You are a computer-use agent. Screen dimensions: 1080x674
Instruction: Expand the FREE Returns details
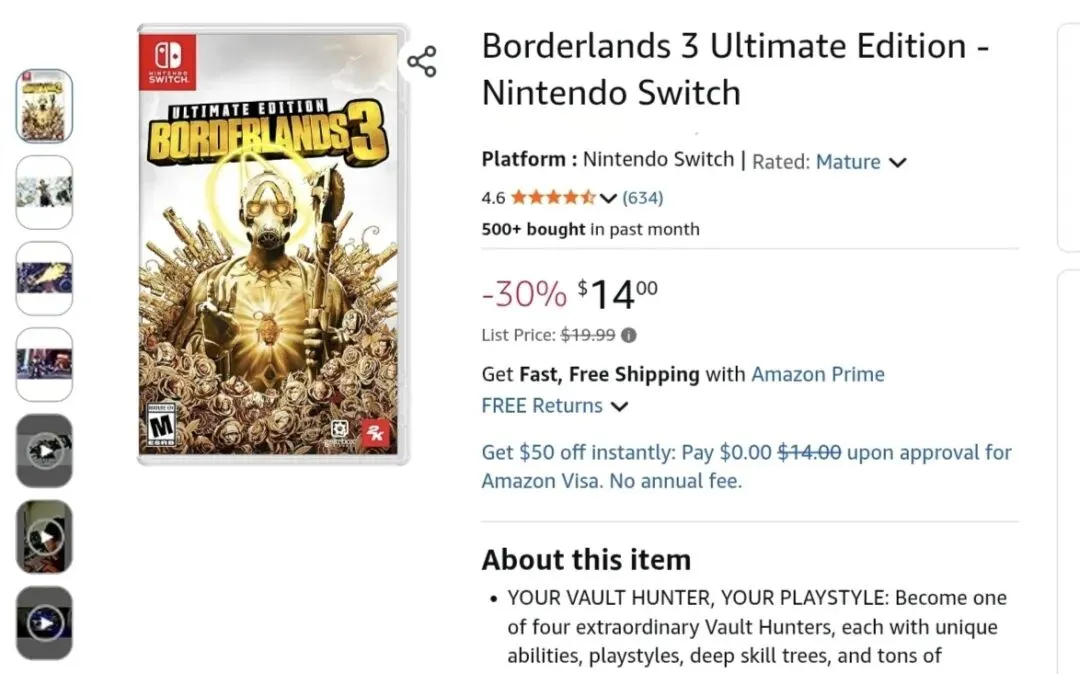click(x=619, y=406)
